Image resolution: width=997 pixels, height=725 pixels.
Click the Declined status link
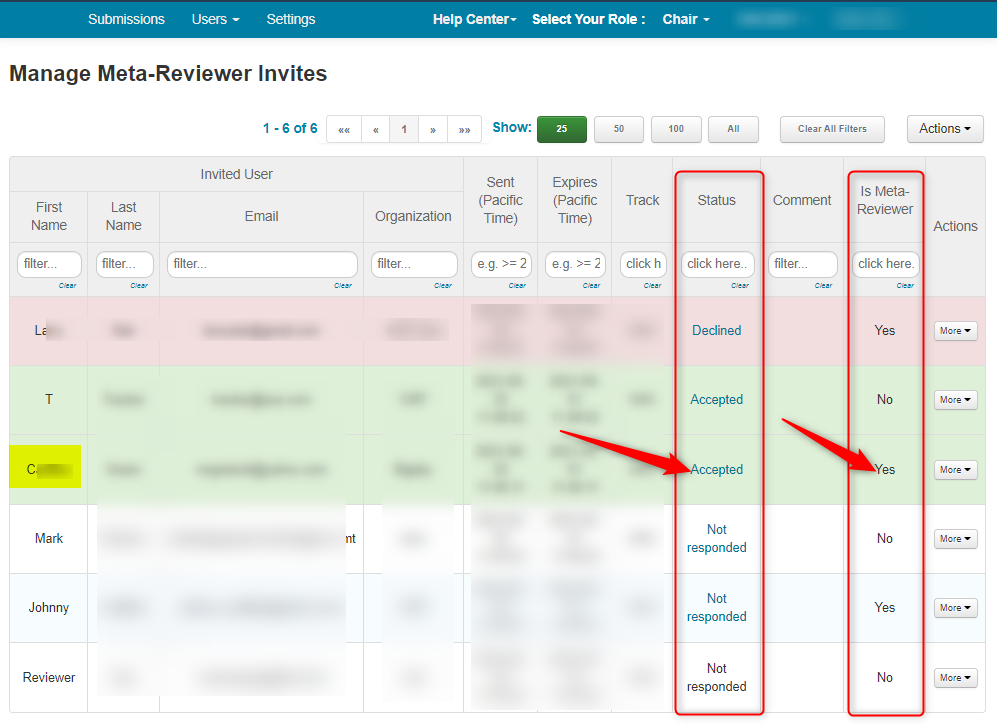[717, 331]
